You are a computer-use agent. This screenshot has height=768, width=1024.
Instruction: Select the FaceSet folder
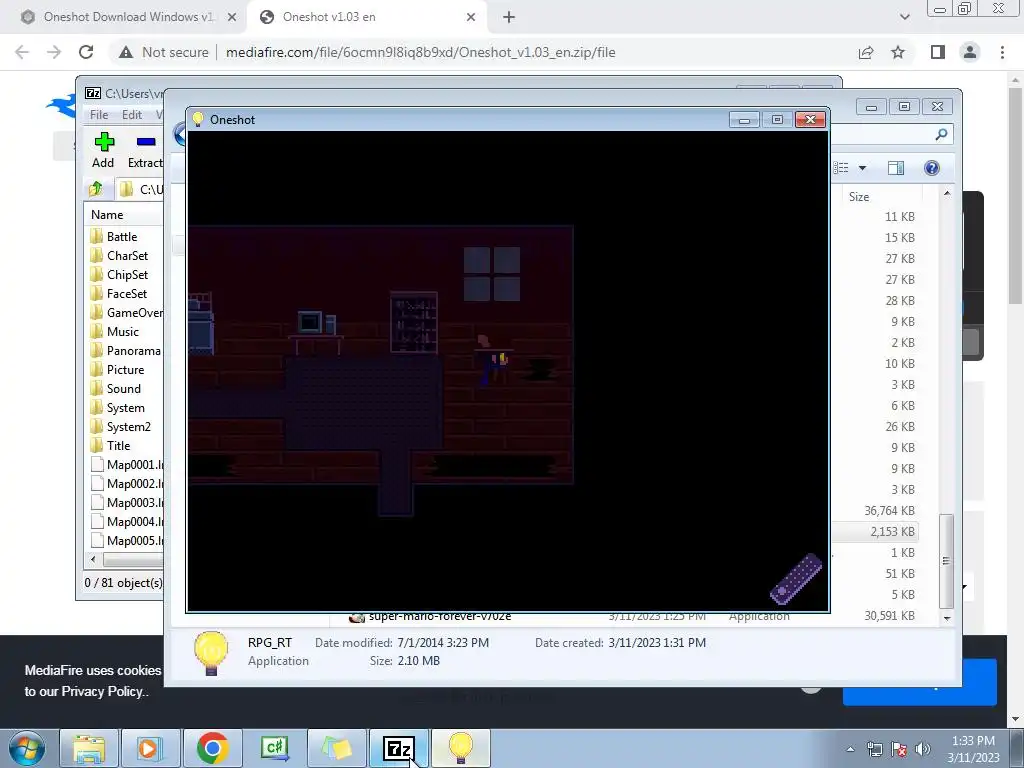click(x=126, y=293)
